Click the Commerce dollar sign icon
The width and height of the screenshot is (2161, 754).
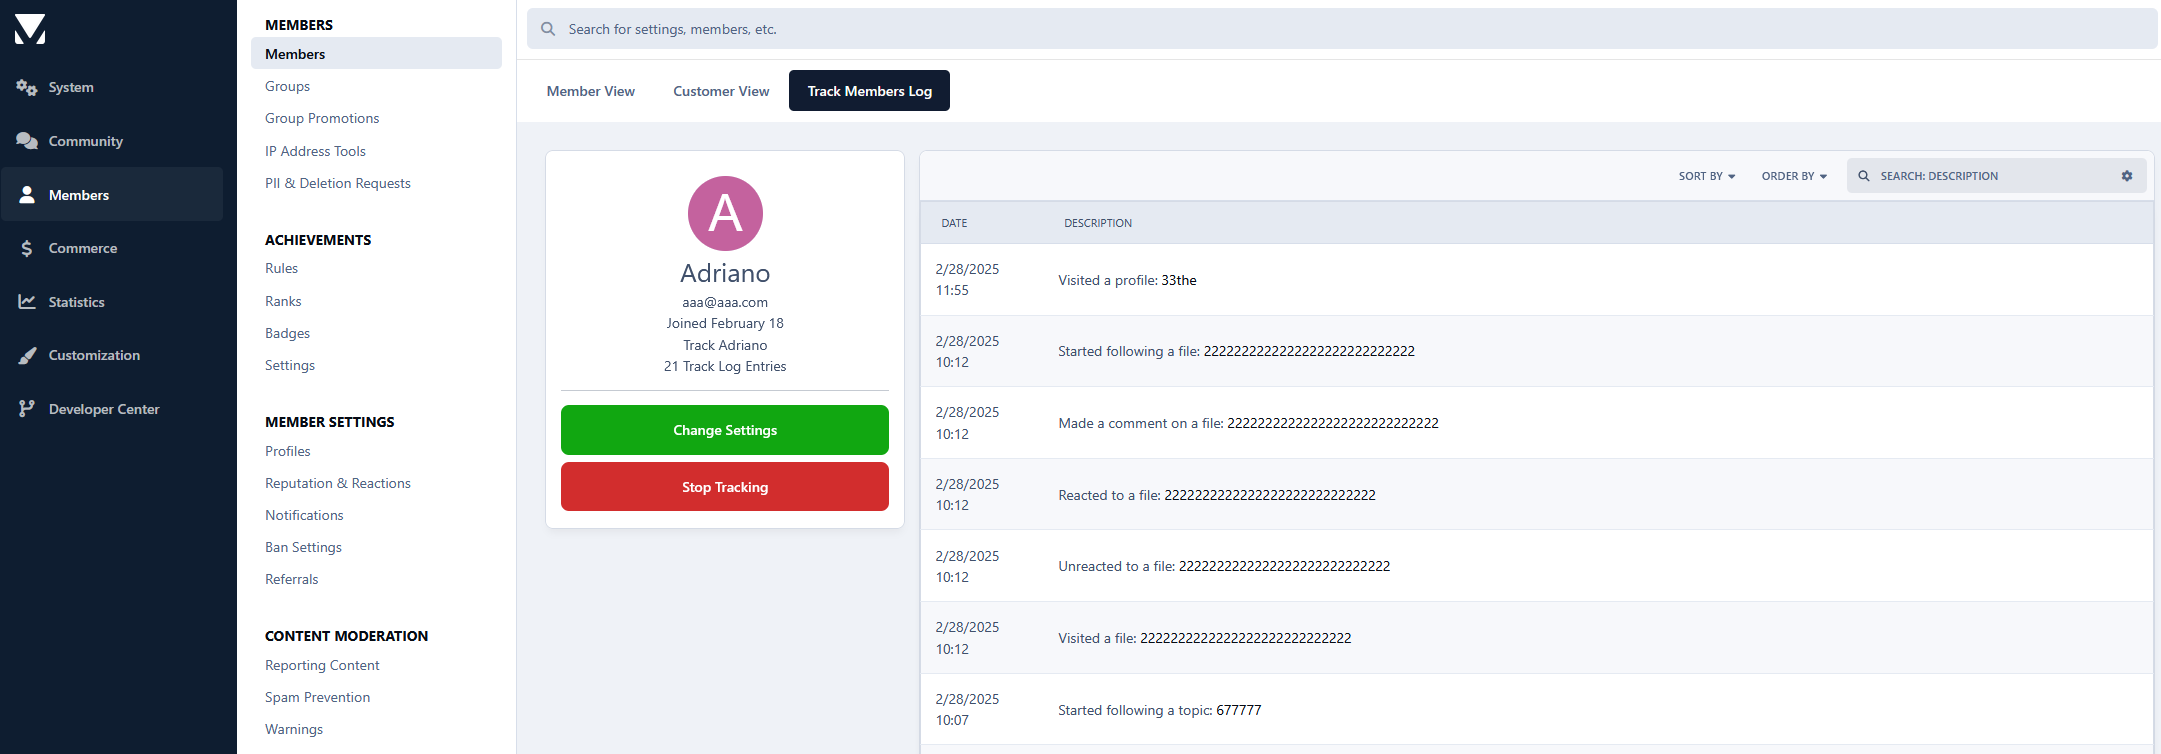pyautogui.click(x=27, y=248)
